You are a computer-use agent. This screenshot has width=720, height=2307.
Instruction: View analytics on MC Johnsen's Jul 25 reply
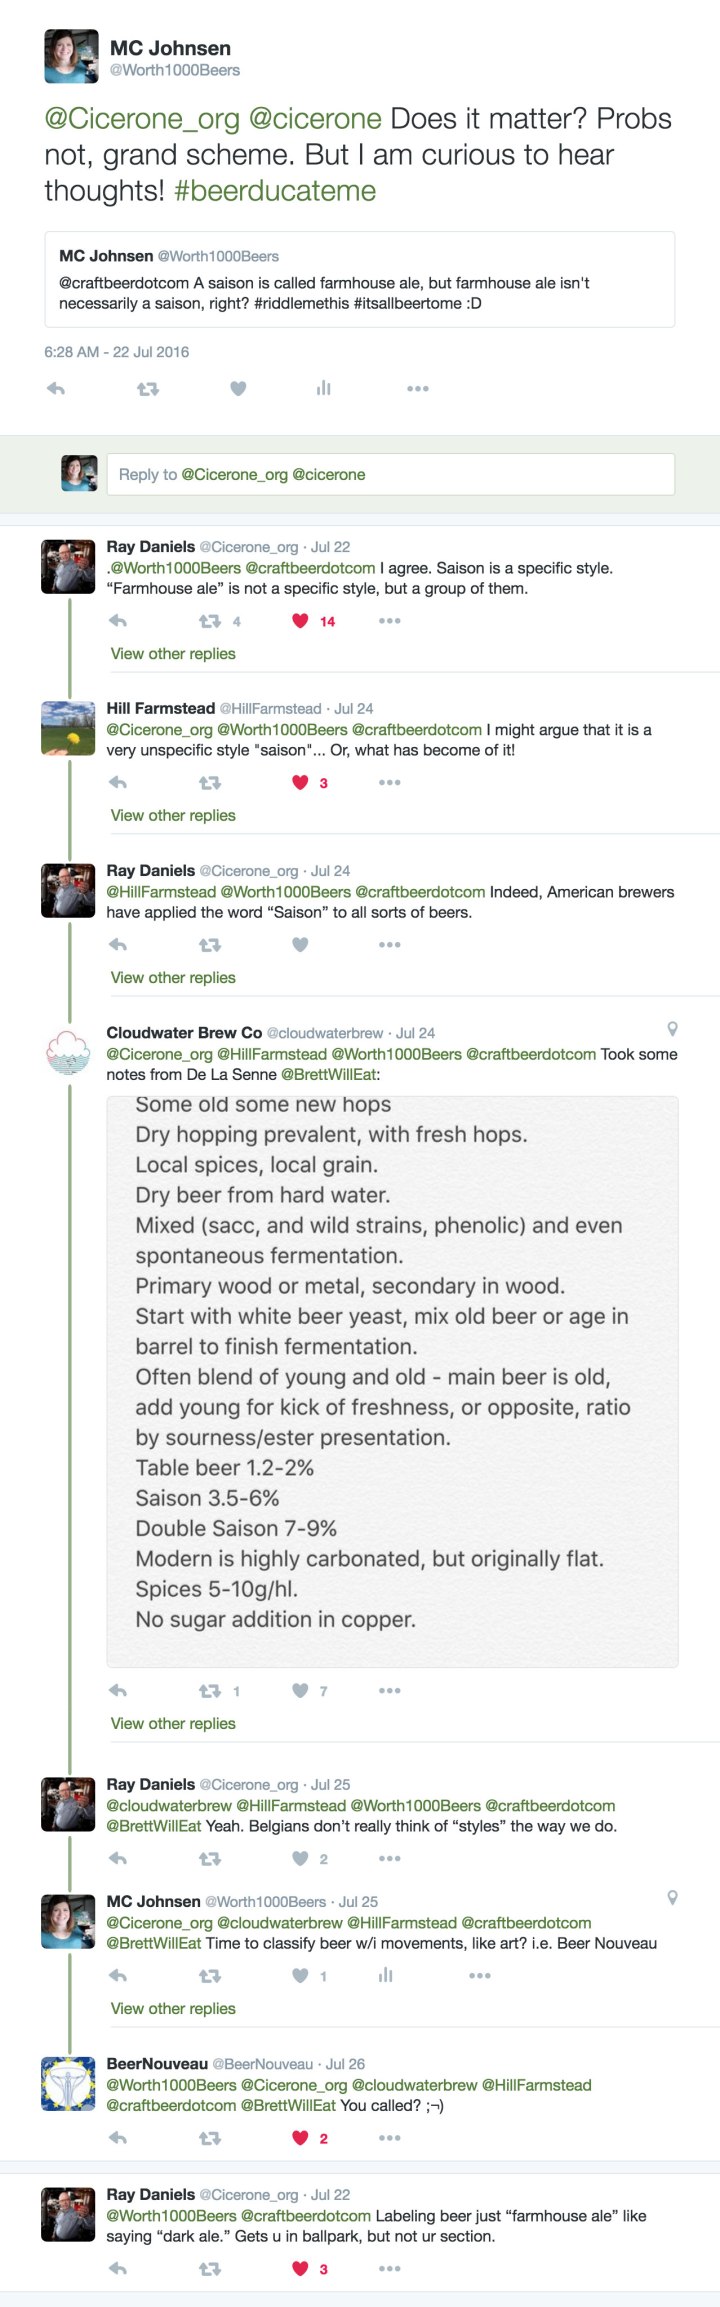click(385, 1976)
